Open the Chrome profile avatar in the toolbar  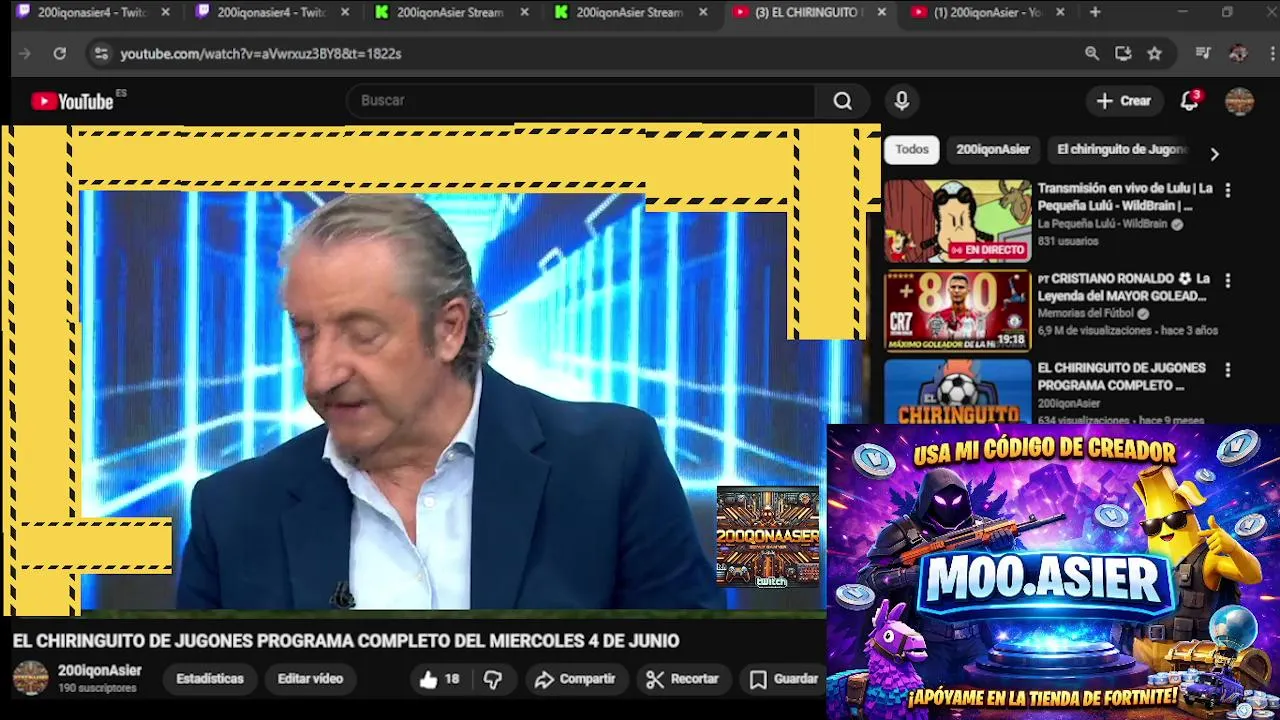1238,54
